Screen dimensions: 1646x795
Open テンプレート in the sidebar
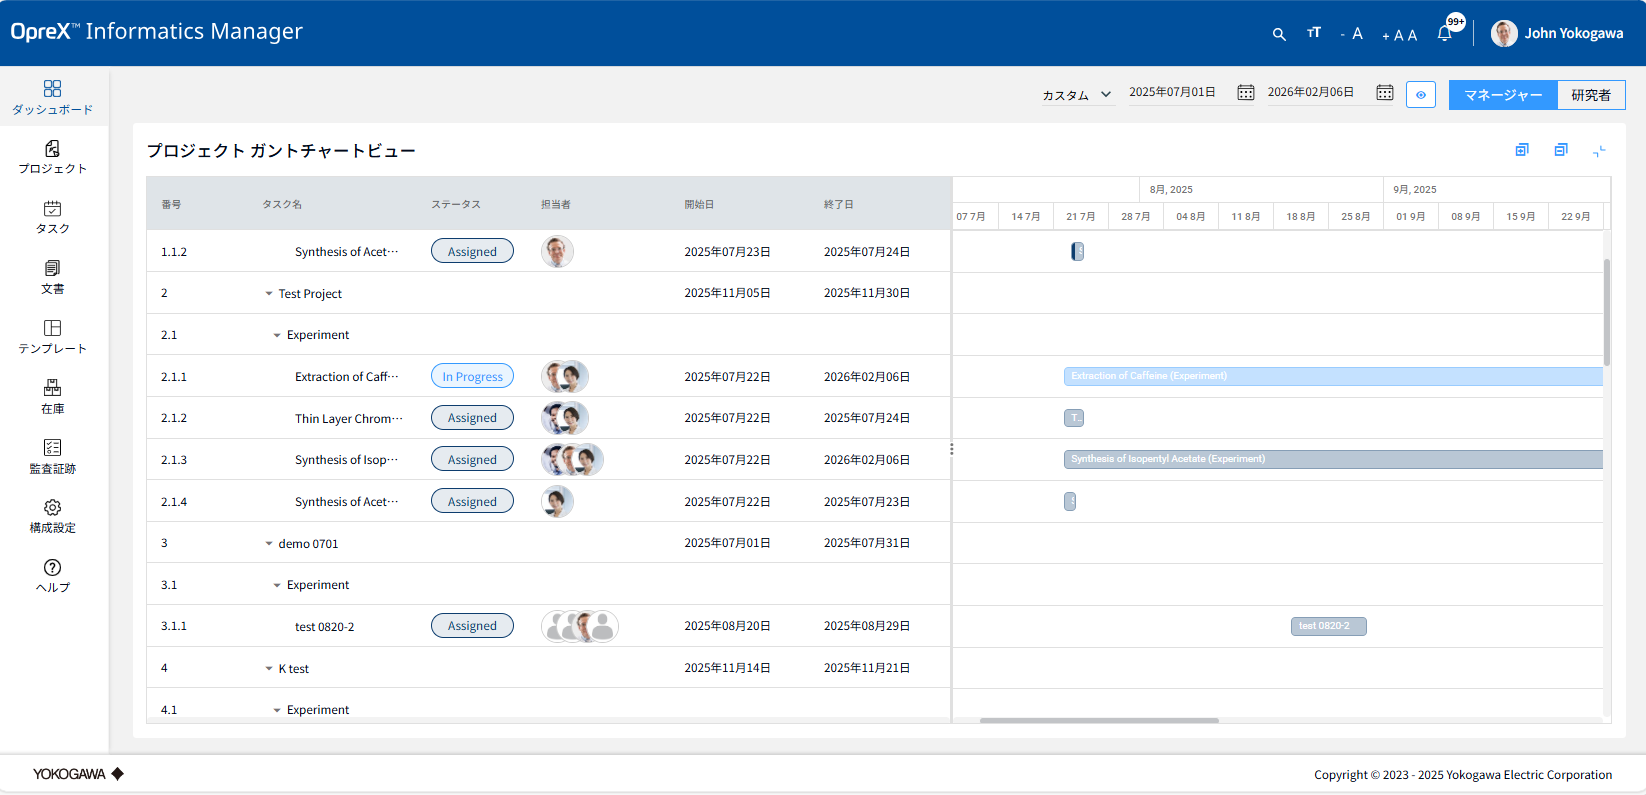click(53, 336)
